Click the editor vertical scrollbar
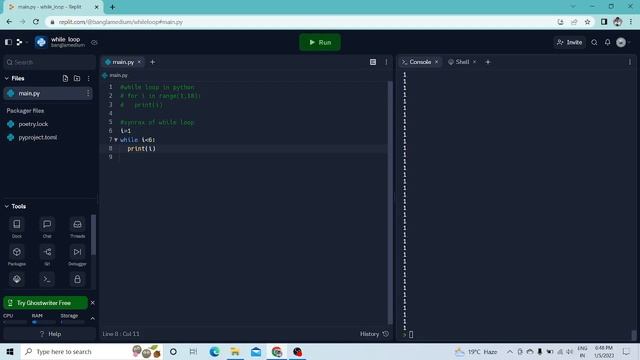 coord(390,202)
